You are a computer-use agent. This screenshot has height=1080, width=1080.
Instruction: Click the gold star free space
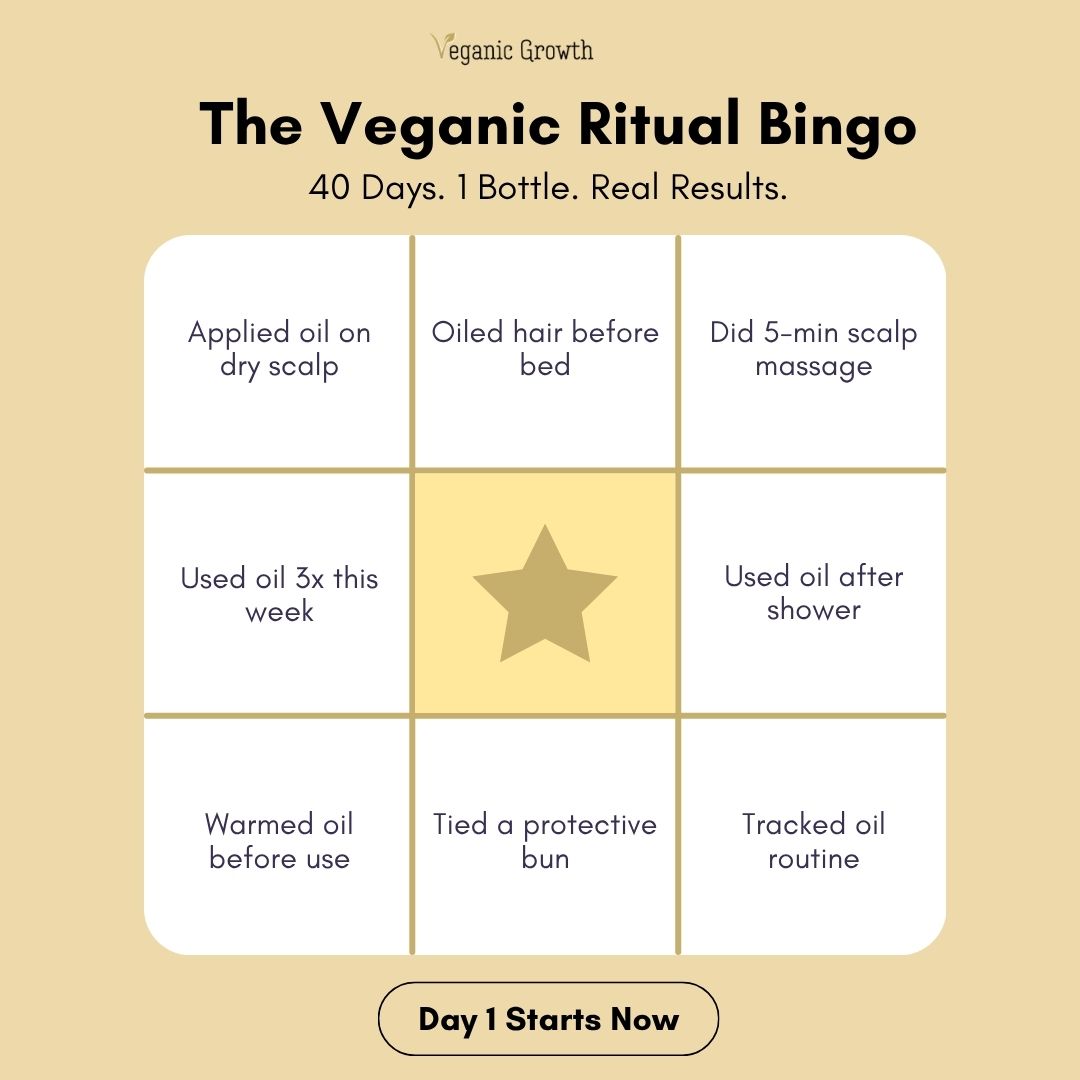pos(545,594)
